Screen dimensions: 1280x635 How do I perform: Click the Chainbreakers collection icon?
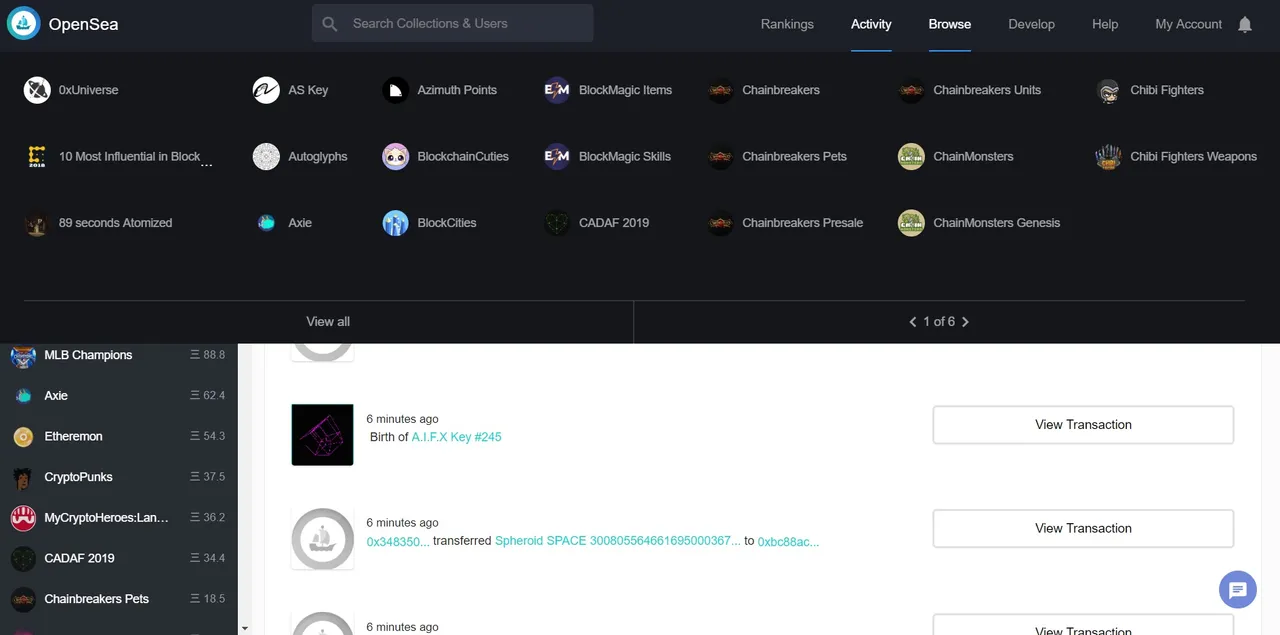point(720,90)
